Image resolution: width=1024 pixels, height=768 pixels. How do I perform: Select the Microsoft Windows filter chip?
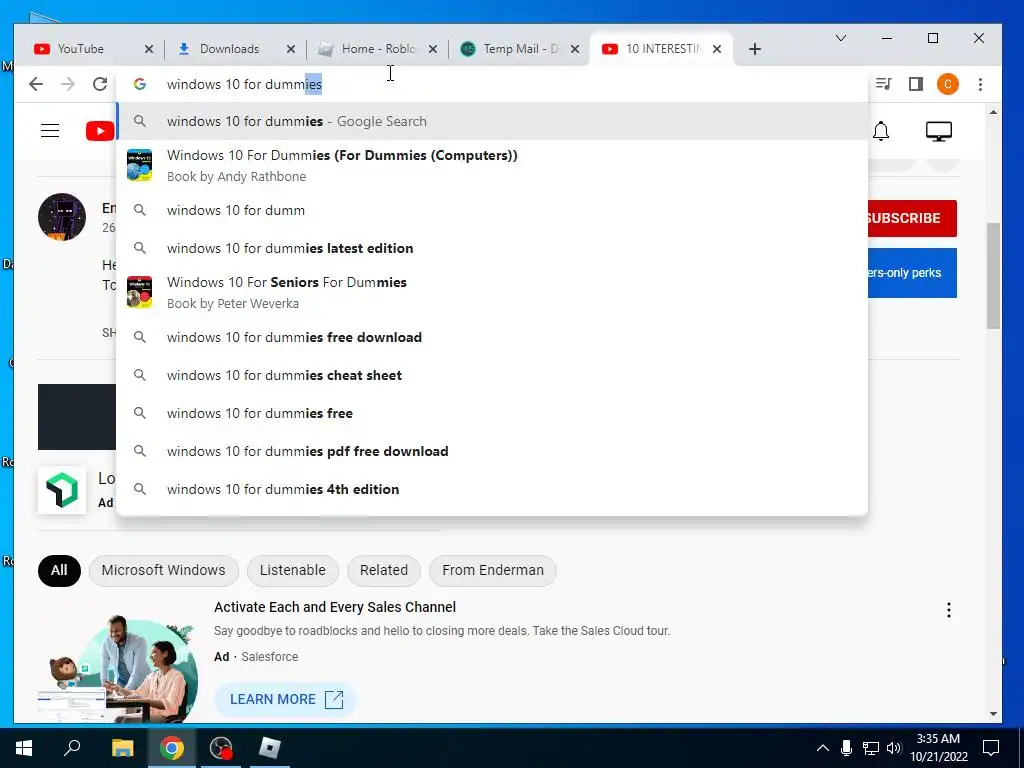tap(163, 570)
